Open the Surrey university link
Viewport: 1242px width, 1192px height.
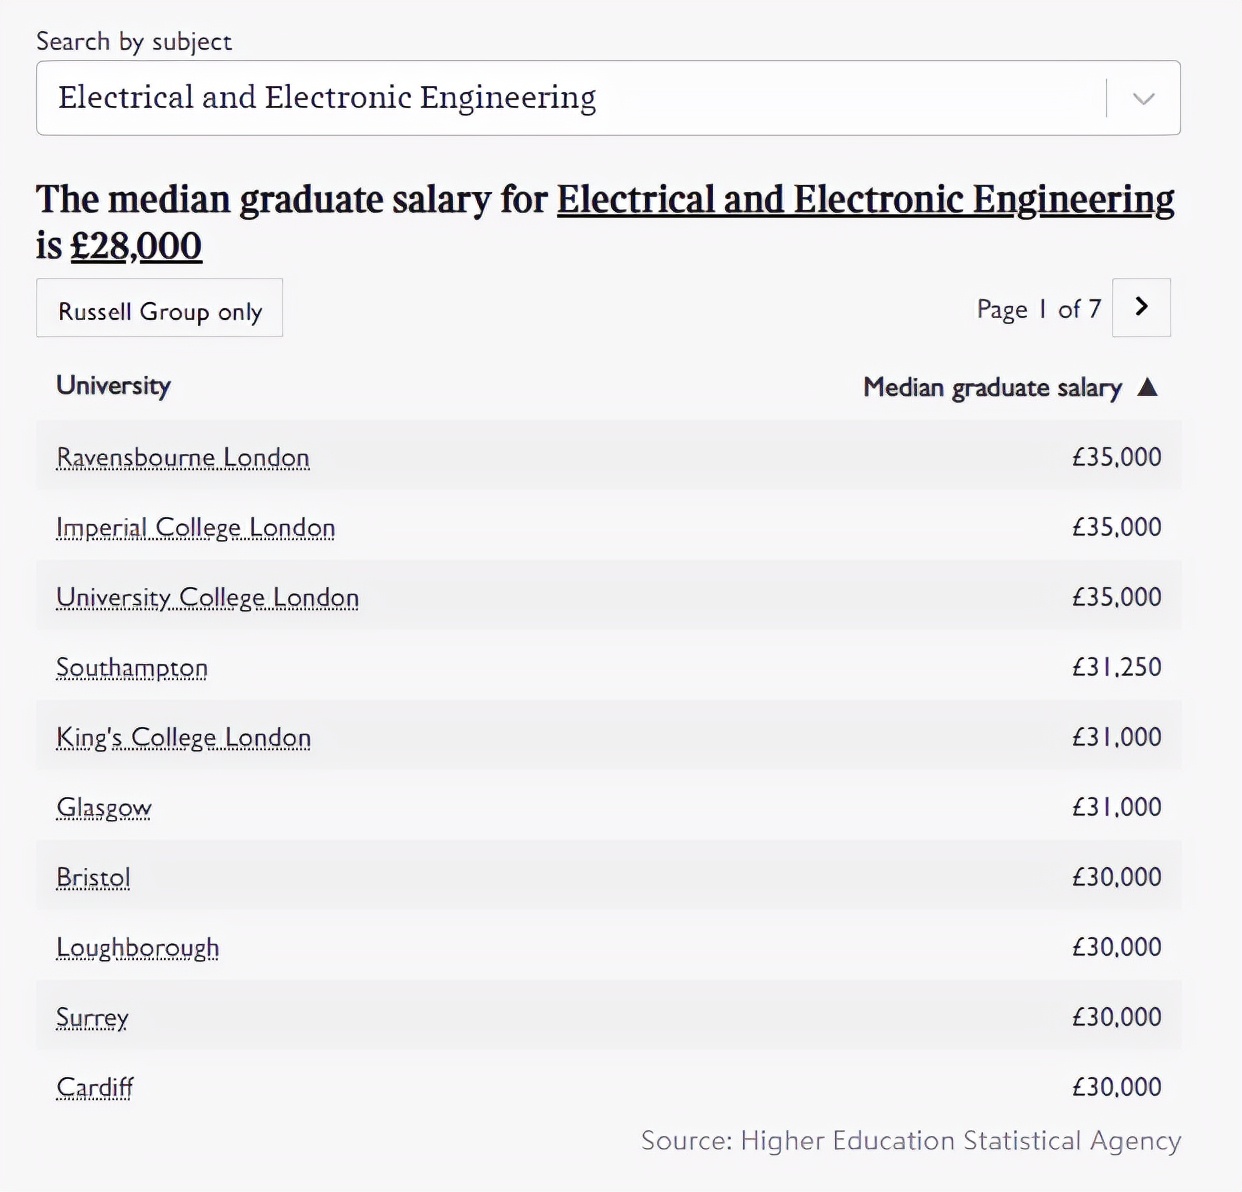[93, 1017]
